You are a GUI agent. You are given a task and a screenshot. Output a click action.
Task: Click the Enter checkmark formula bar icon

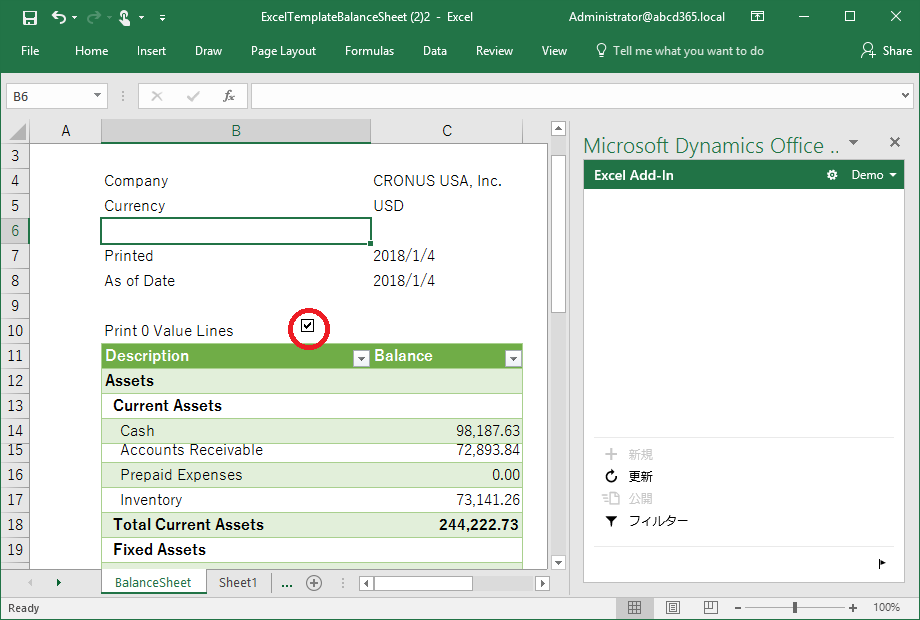point(193,96)
